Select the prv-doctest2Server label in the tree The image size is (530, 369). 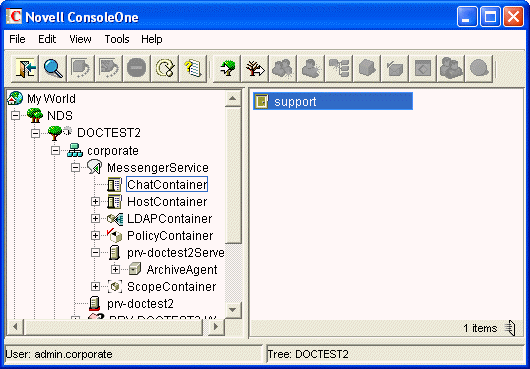(x=176, y=253)
